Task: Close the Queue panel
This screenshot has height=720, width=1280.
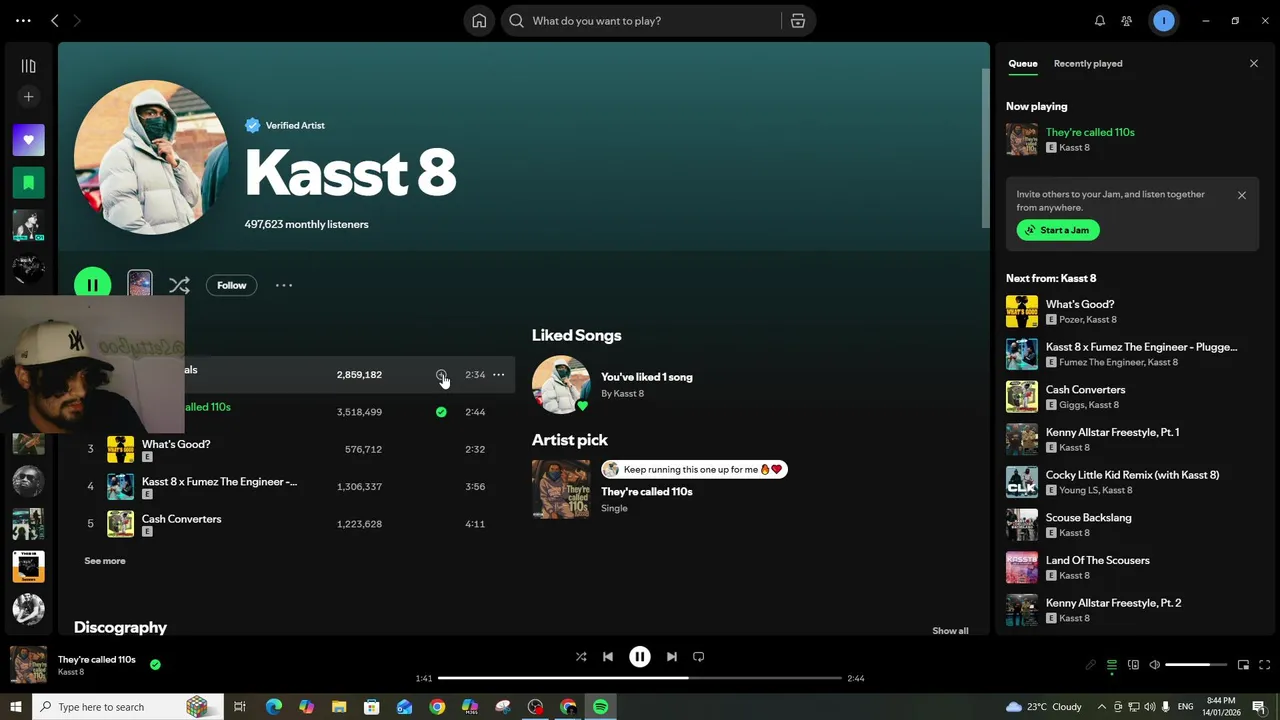Action: point(1254,63)
